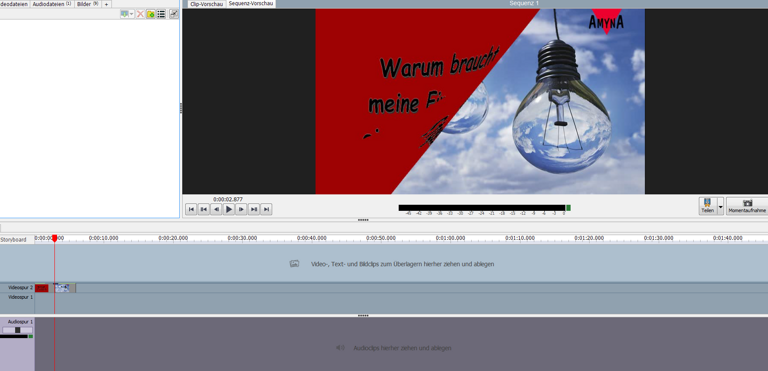
Task: Select the red title clip on Videospur 2
Action: point(42,288)
